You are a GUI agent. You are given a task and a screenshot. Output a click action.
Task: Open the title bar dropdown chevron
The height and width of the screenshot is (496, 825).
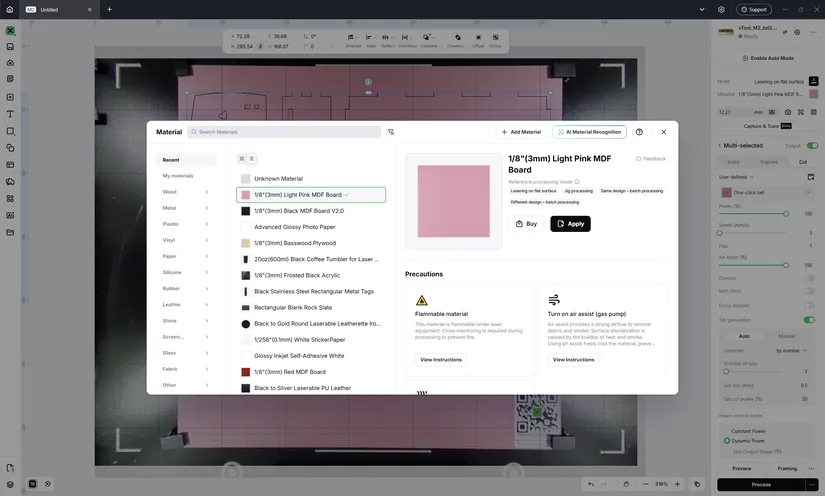point(701,9)
